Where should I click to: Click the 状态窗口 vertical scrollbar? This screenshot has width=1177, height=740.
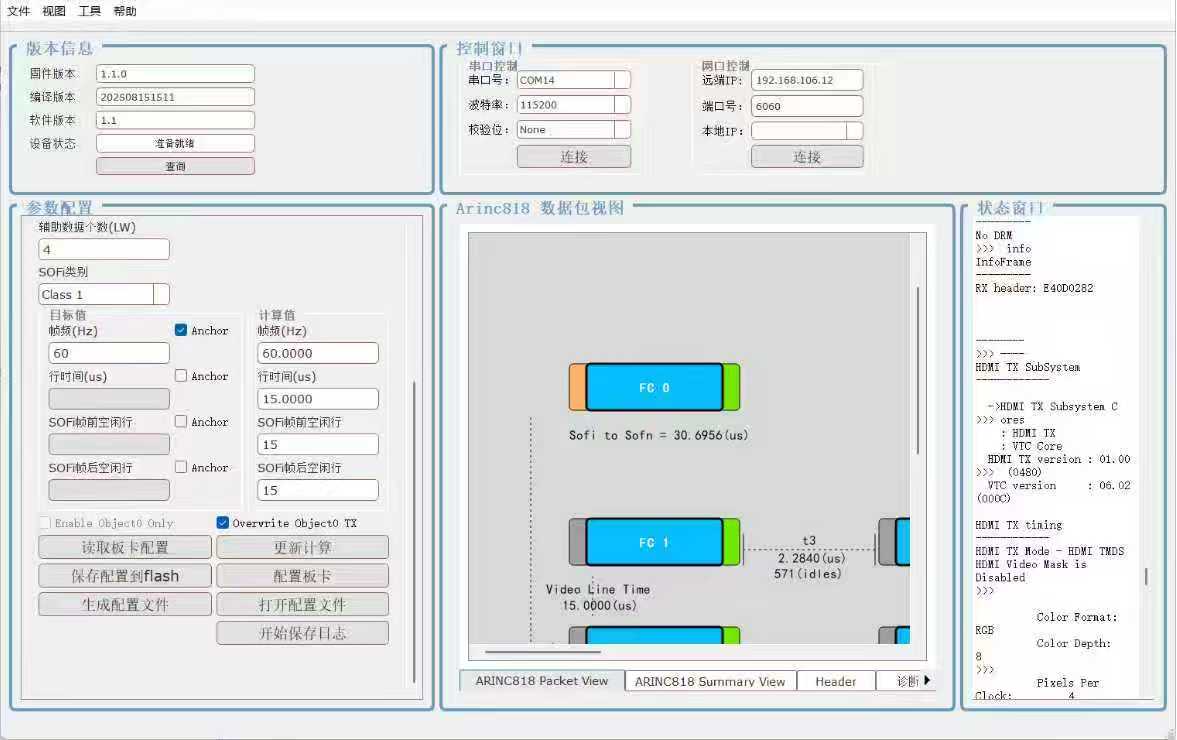pos(1146,577)
